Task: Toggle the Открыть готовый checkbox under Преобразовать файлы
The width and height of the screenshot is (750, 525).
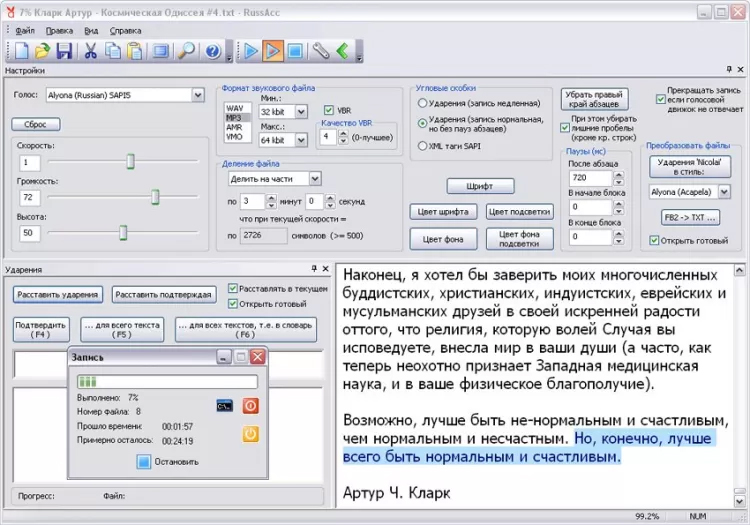Action: [655, 240]
